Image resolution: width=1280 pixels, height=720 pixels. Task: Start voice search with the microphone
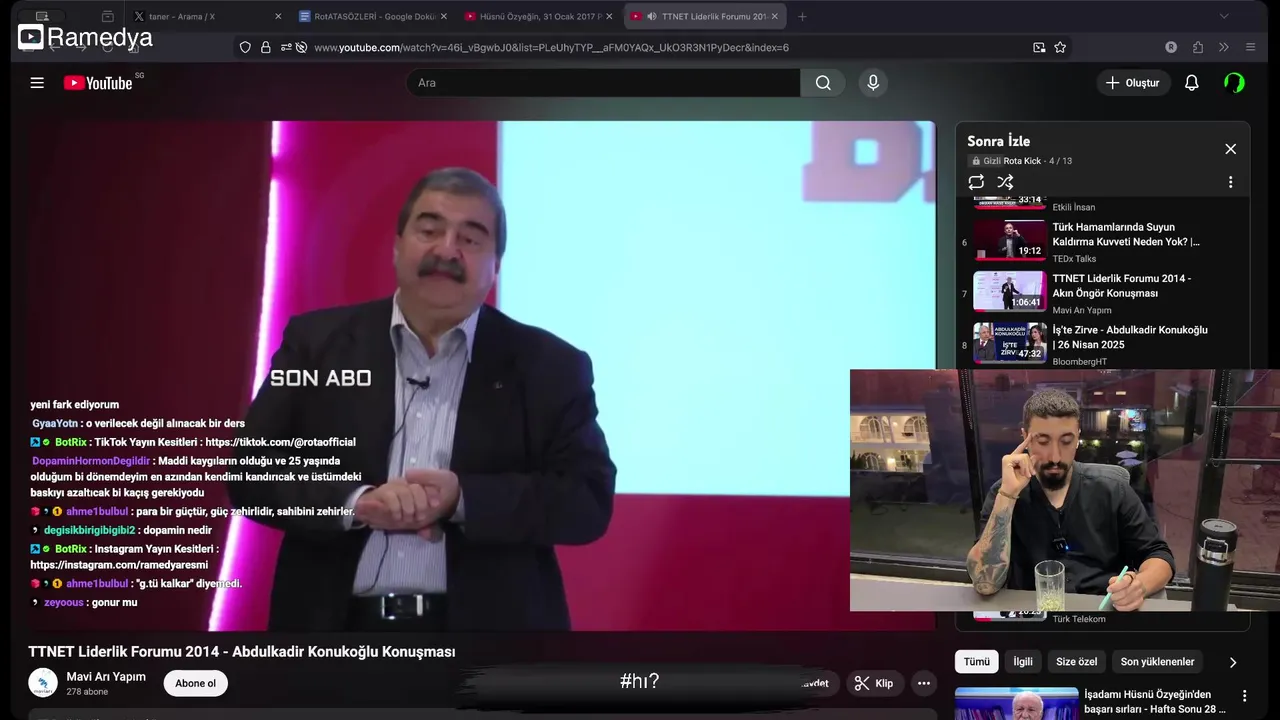[x=873, y=83]
